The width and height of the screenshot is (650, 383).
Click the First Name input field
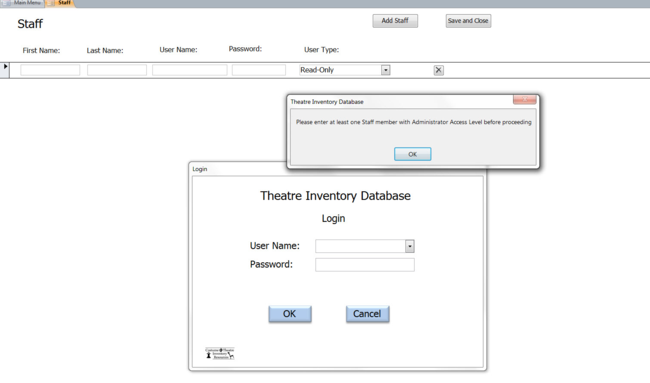pyautogui.click(x=50, y=70)
